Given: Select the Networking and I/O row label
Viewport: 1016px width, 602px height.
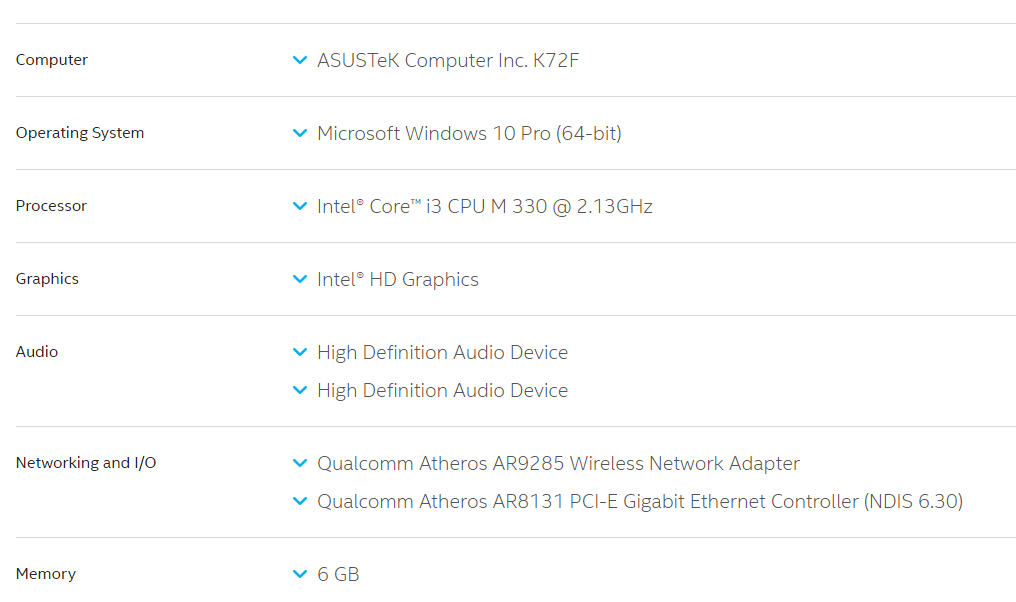Looking at the screenshot, I should [86, 463].
